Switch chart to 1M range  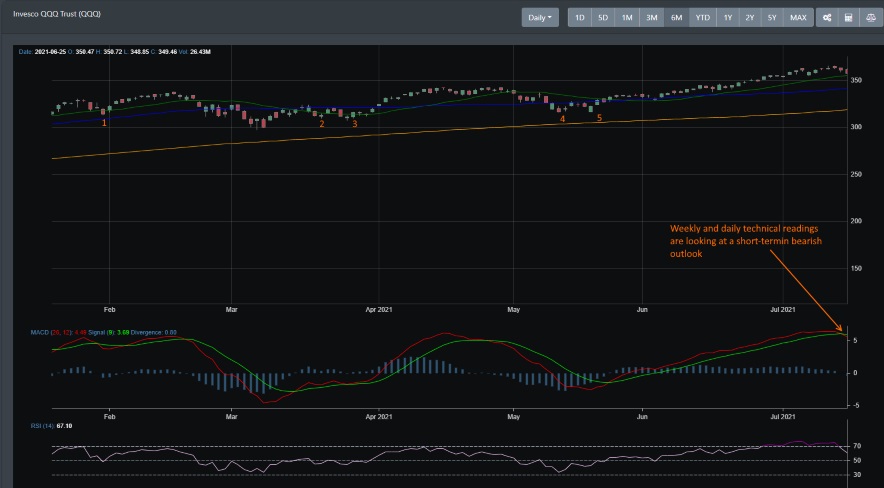(x=627, y=17)
